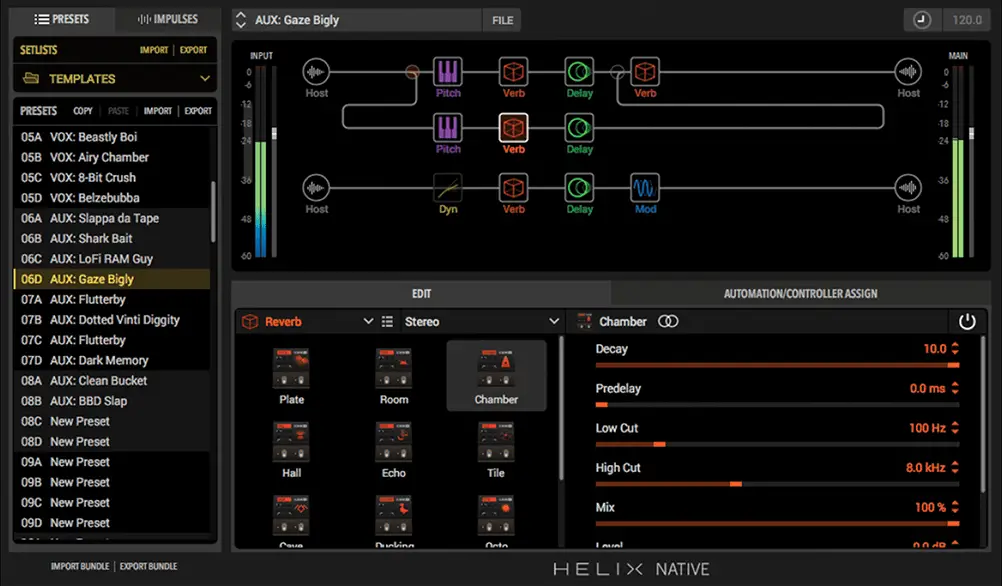This screenshot has height=586, width=1002.
Task: Click the preset list scrollbar
Action: pyautogui.click(x=213, y=212)
